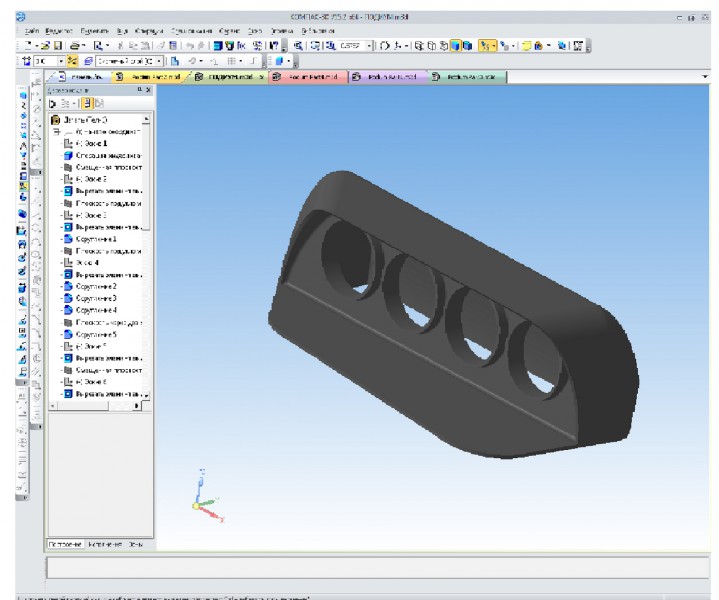719x600 pixels.
Task: Click the layers manager icon
Action: [x=88, y=61]
